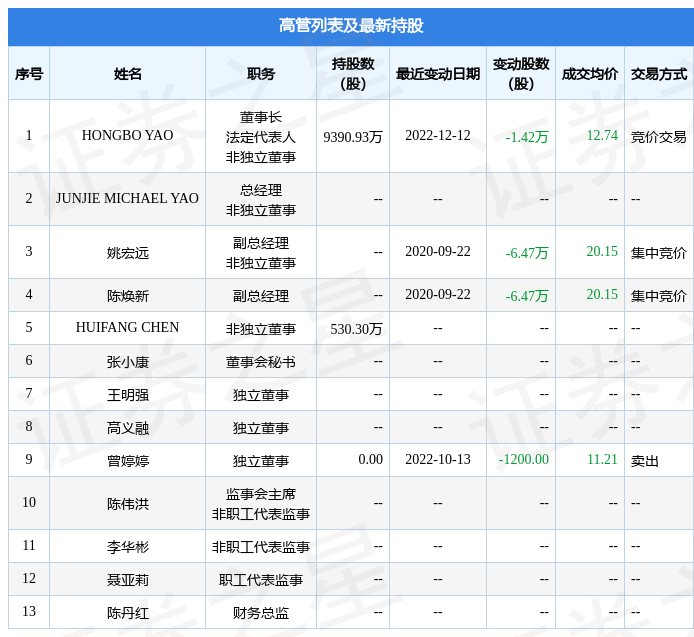Click 李华彬's position 非职工代表监事
This screenshot has width=694, height=637.
261,547
